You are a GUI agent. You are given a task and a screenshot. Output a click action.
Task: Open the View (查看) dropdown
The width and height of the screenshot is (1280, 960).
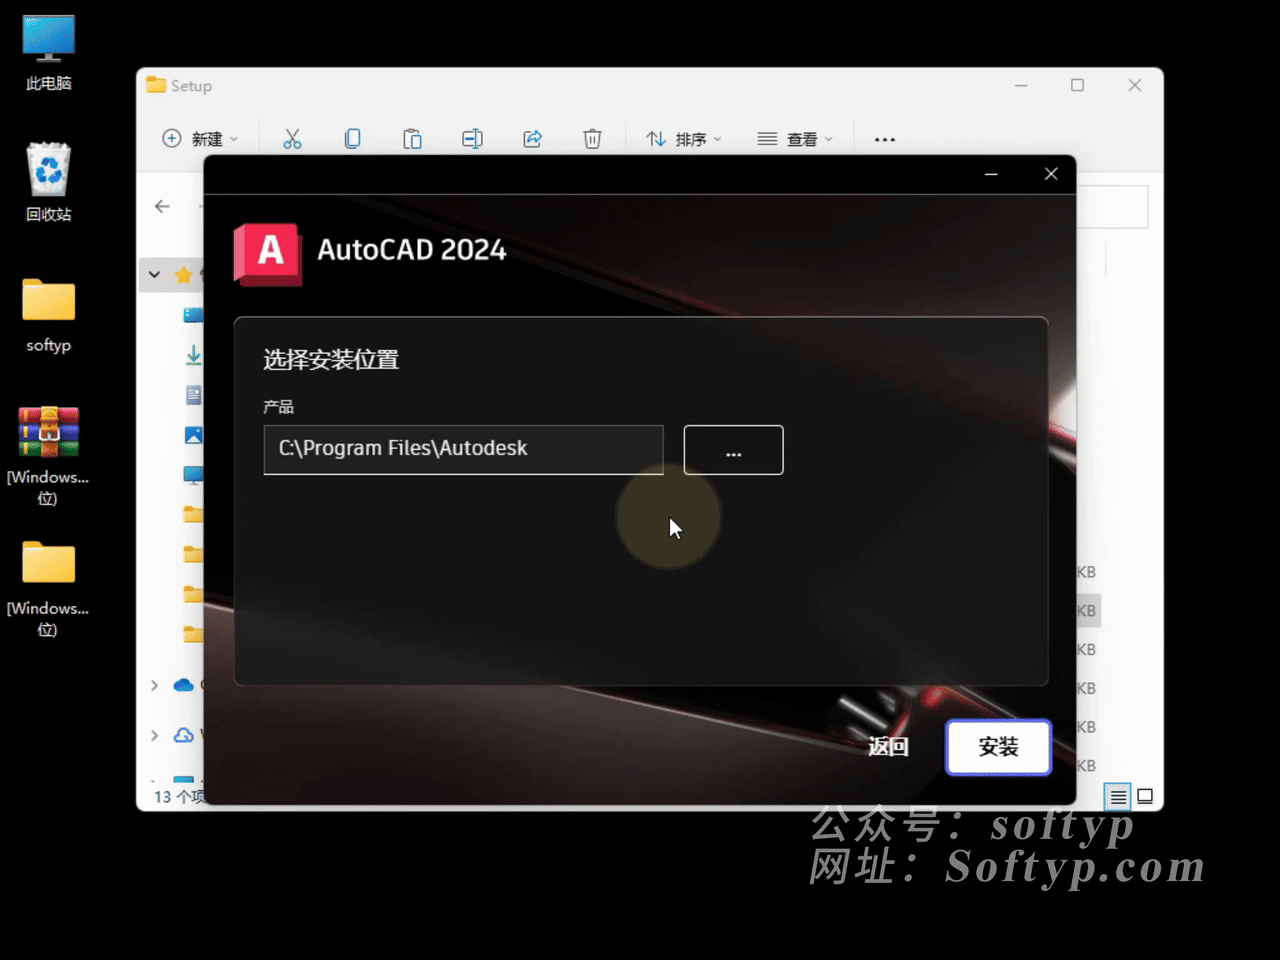(x=795, y=139)
